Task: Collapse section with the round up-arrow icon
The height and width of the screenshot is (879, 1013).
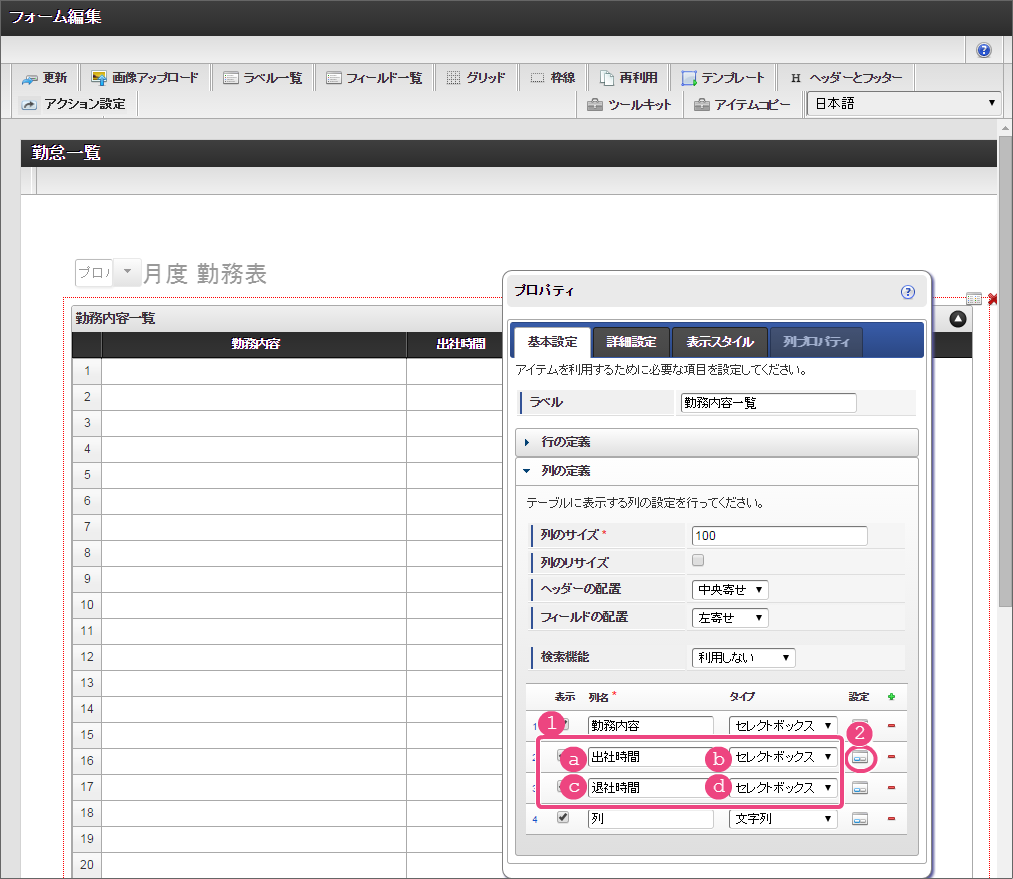Action: (958, 319)
